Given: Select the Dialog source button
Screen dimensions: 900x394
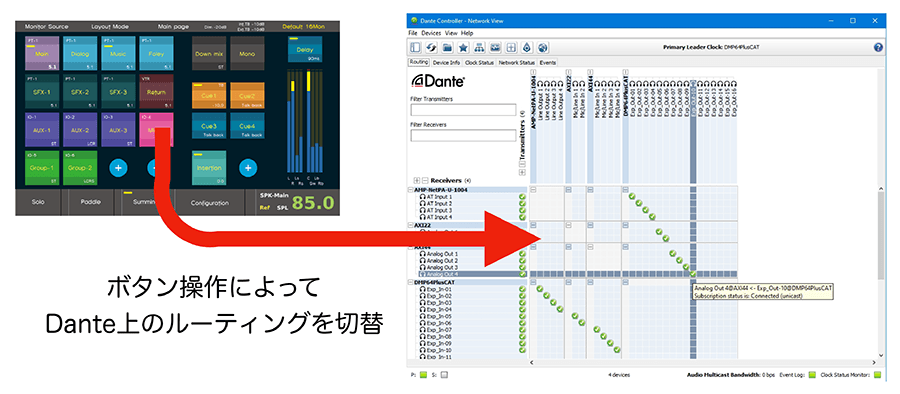Looking at the screenshot, I should [x=80, y=53].
